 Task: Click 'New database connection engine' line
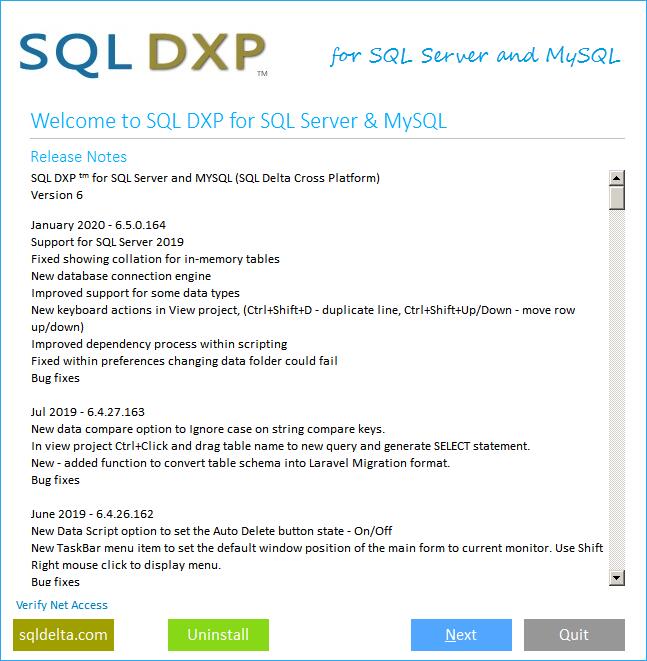click(121, 276)
